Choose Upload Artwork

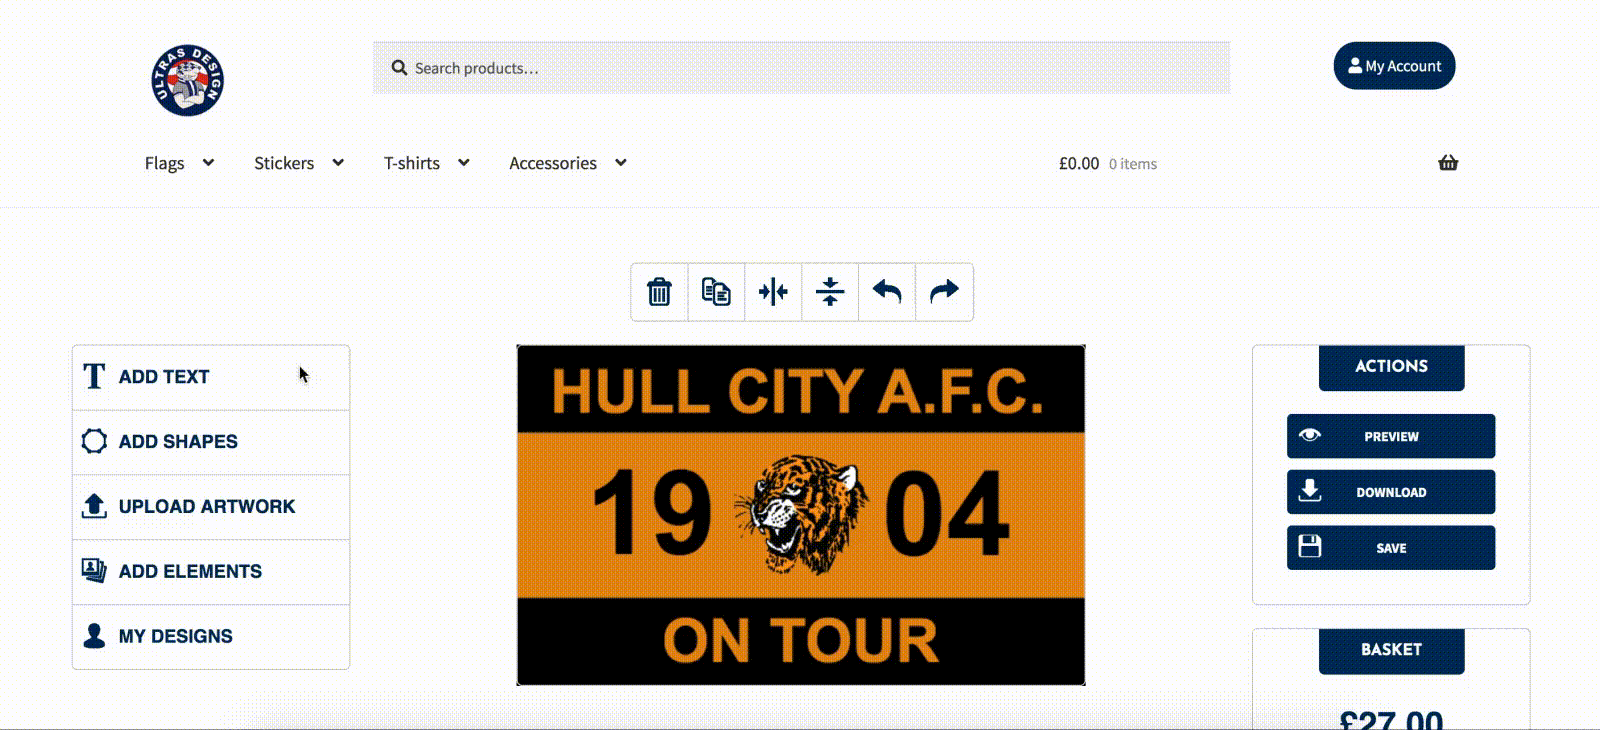211,507
